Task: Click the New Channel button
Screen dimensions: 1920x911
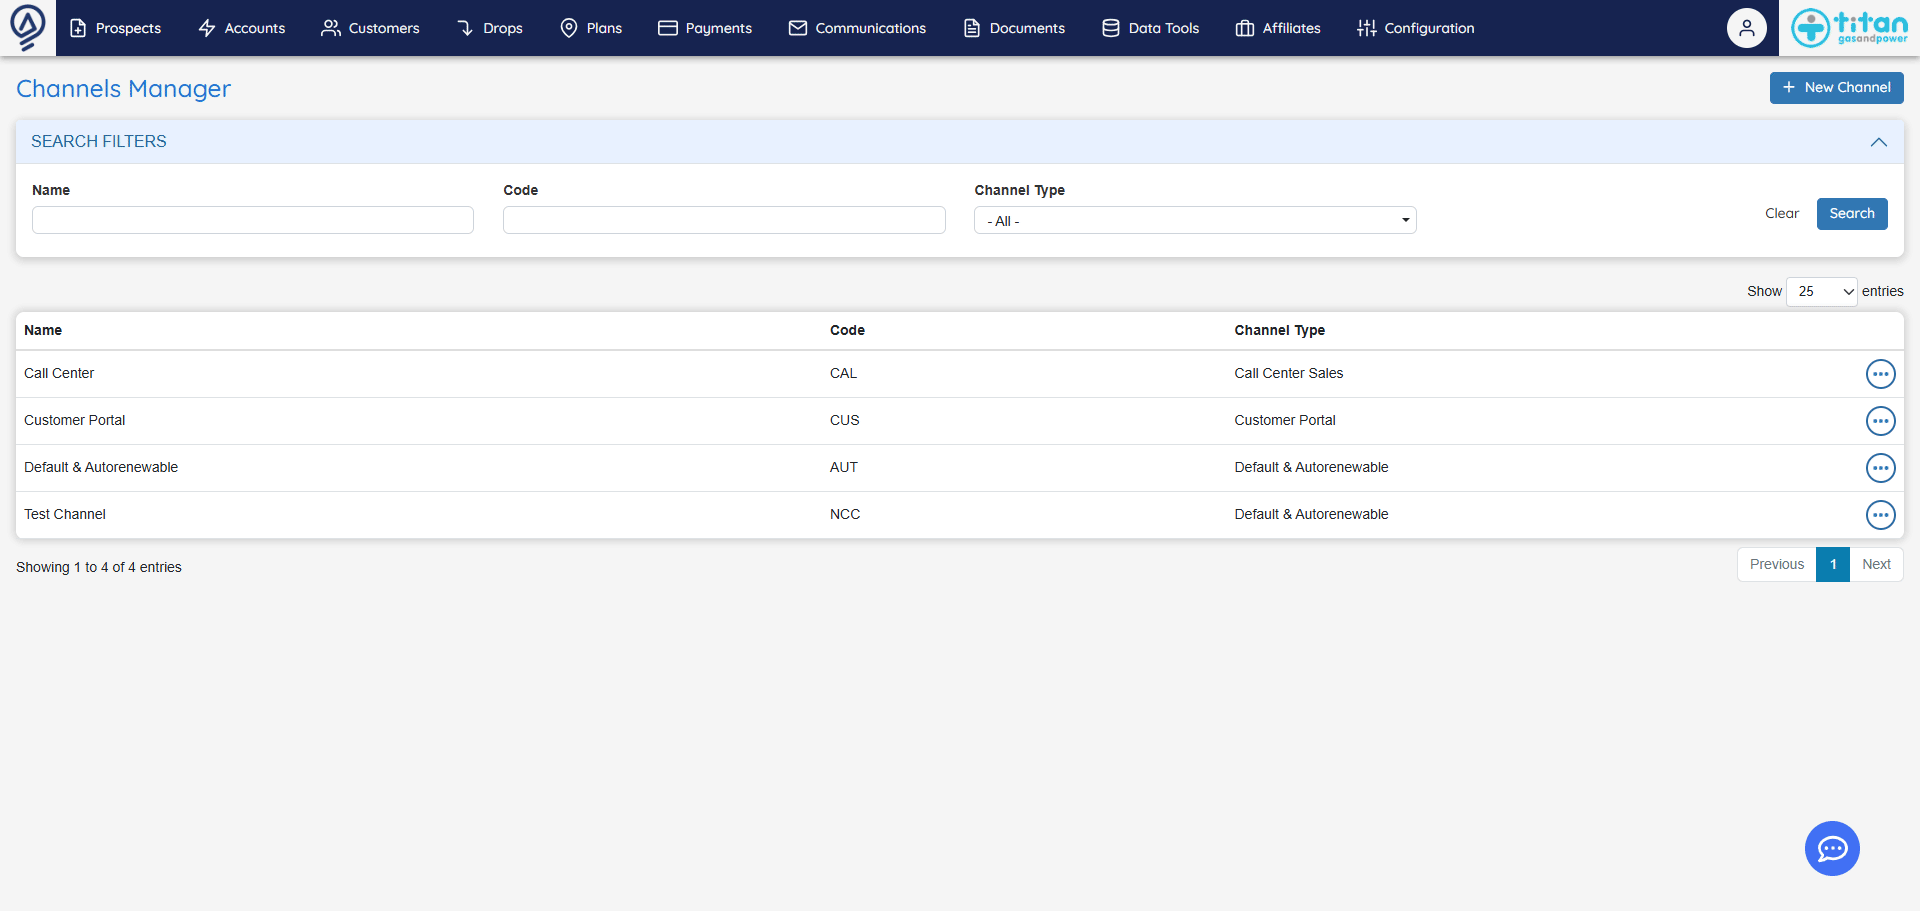Action: point(1836,88)
